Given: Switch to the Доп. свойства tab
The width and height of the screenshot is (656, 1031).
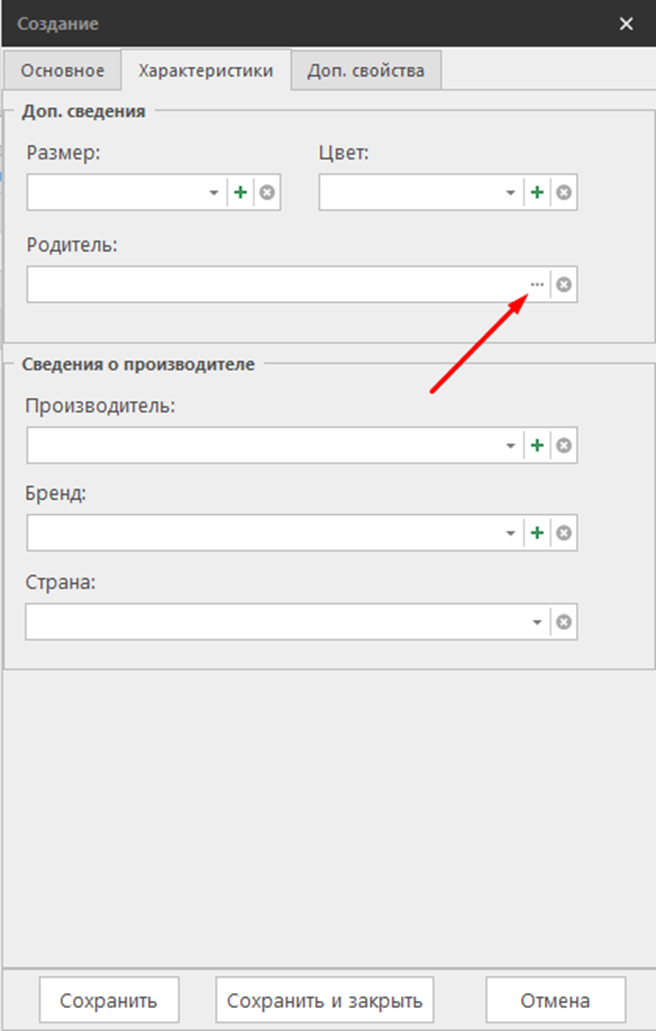Looking at the screenshot, I should (366, 71).
